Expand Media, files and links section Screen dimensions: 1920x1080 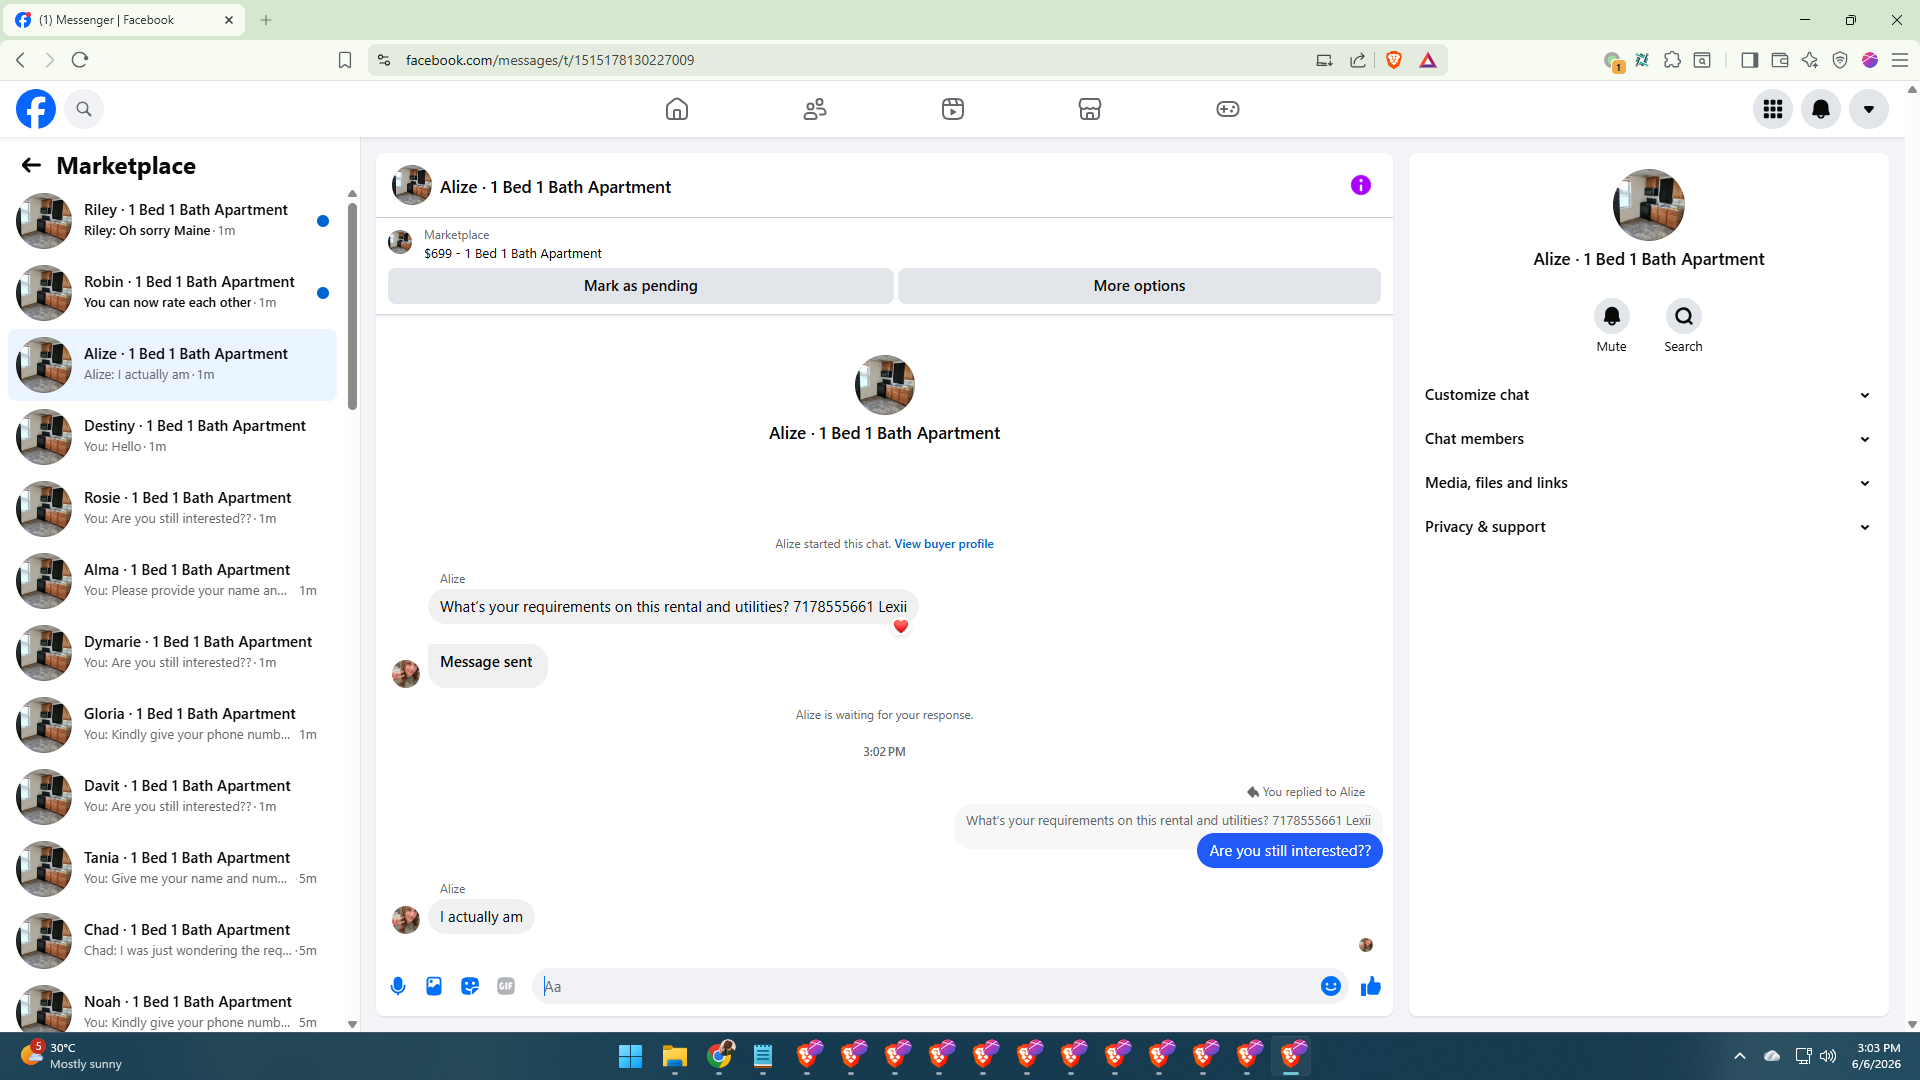click(1648, 483)
